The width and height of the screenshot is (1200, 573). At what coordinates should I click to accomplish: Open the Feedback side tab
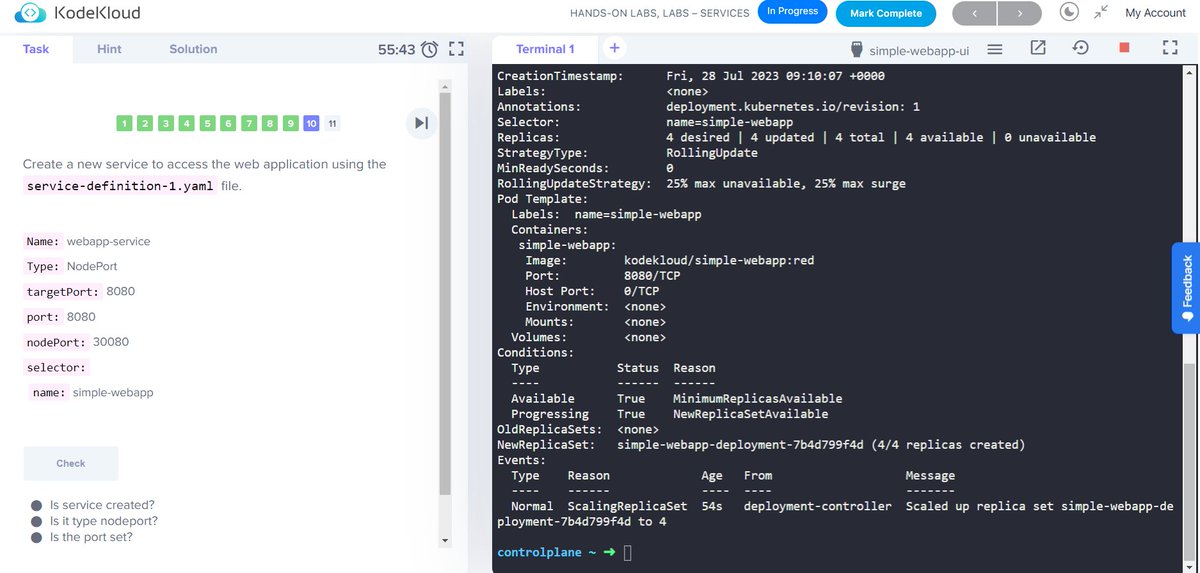coord(1186,287)
